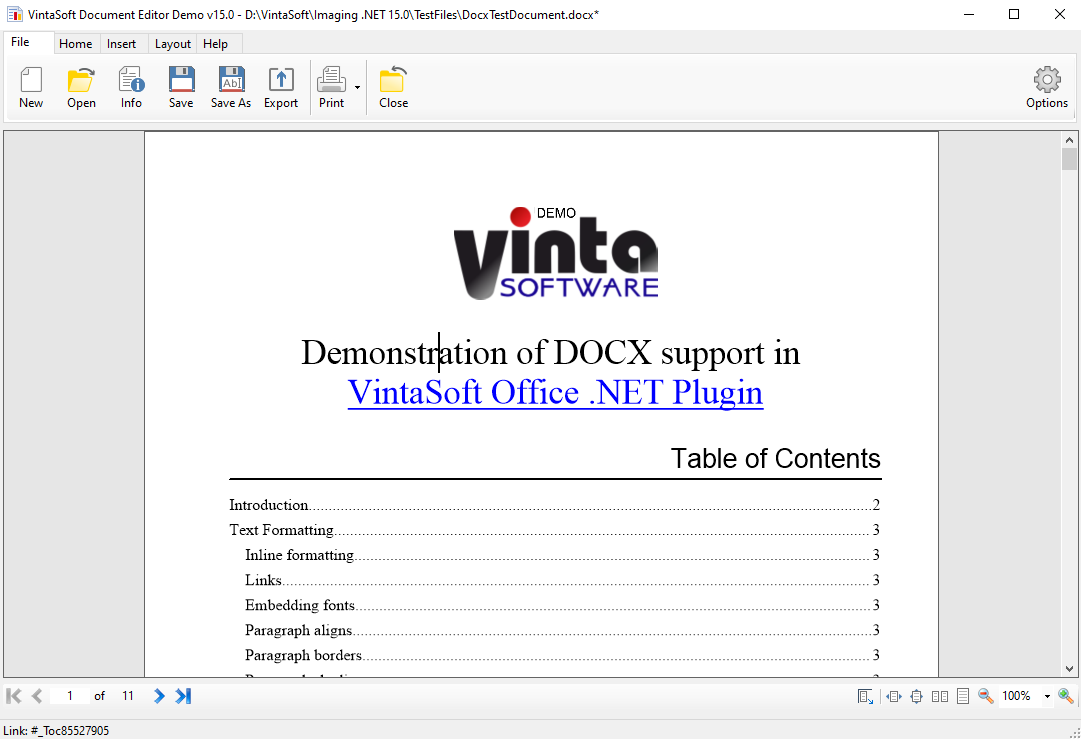This screenshot has width=1081, height=739.
Task: Save the document with the Save icon
Action: pos(181,88)
